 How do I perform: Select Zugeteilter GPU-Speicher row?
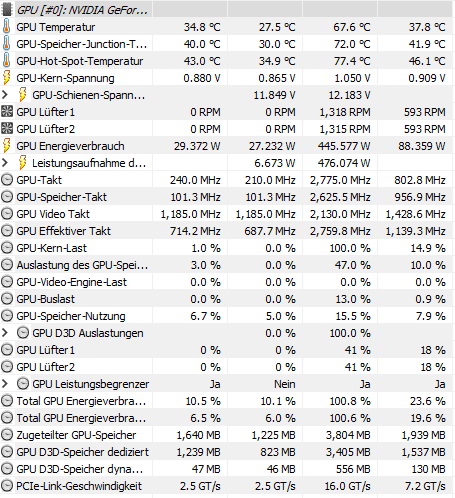click(227, 435)
